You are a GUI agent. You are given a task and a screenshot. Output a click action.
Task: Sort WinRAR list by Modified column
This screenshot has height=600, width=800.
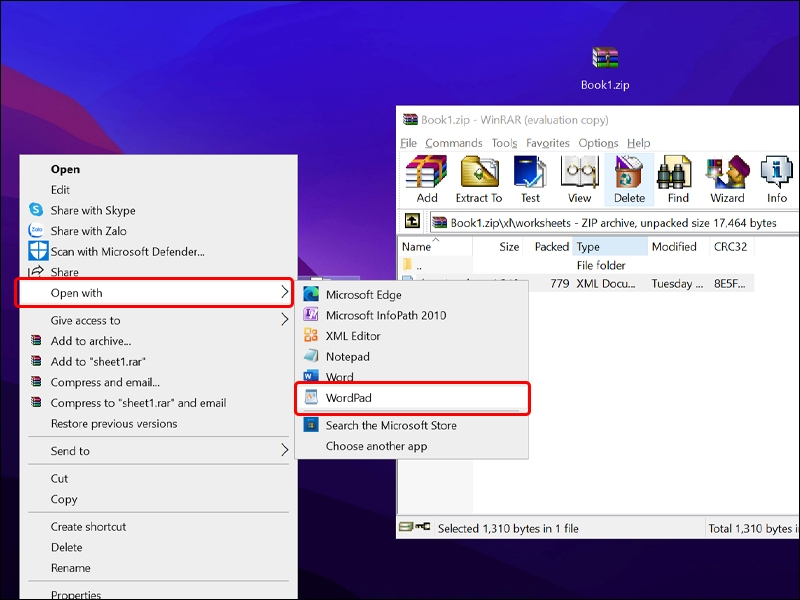coord(678,246)
